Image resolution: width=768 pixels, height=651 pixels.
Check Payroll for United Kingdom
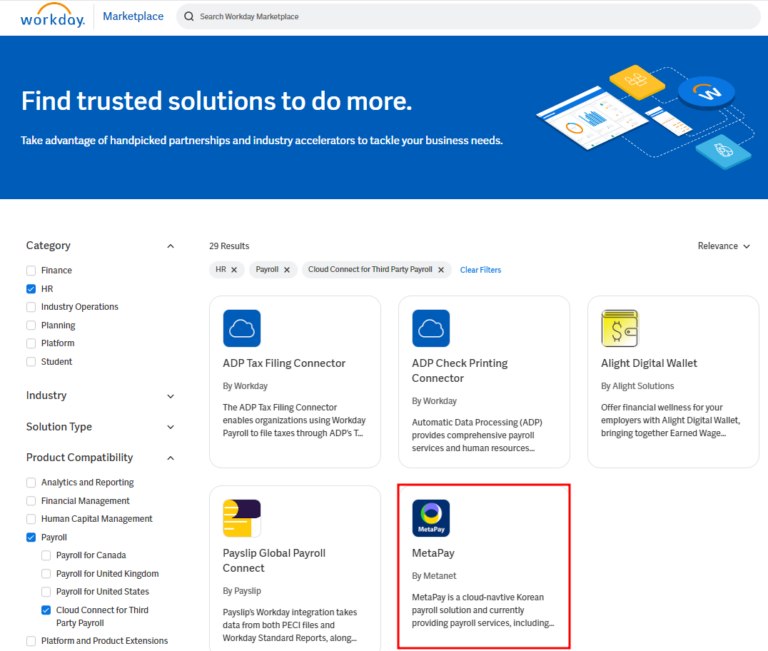(x=46, y=574)
